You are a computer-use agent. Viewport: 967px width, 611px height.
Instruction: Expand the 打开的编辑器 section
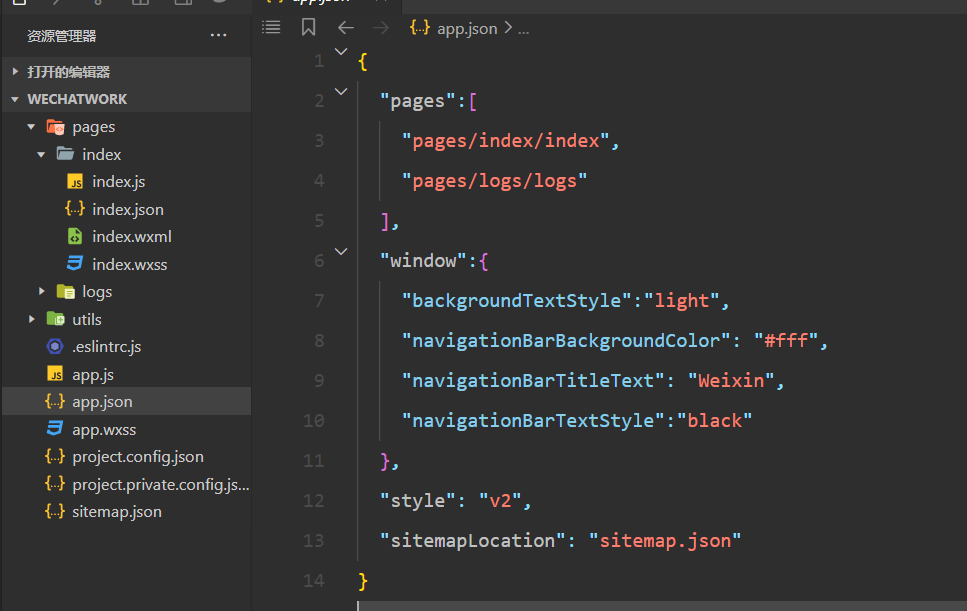(68, 72)
